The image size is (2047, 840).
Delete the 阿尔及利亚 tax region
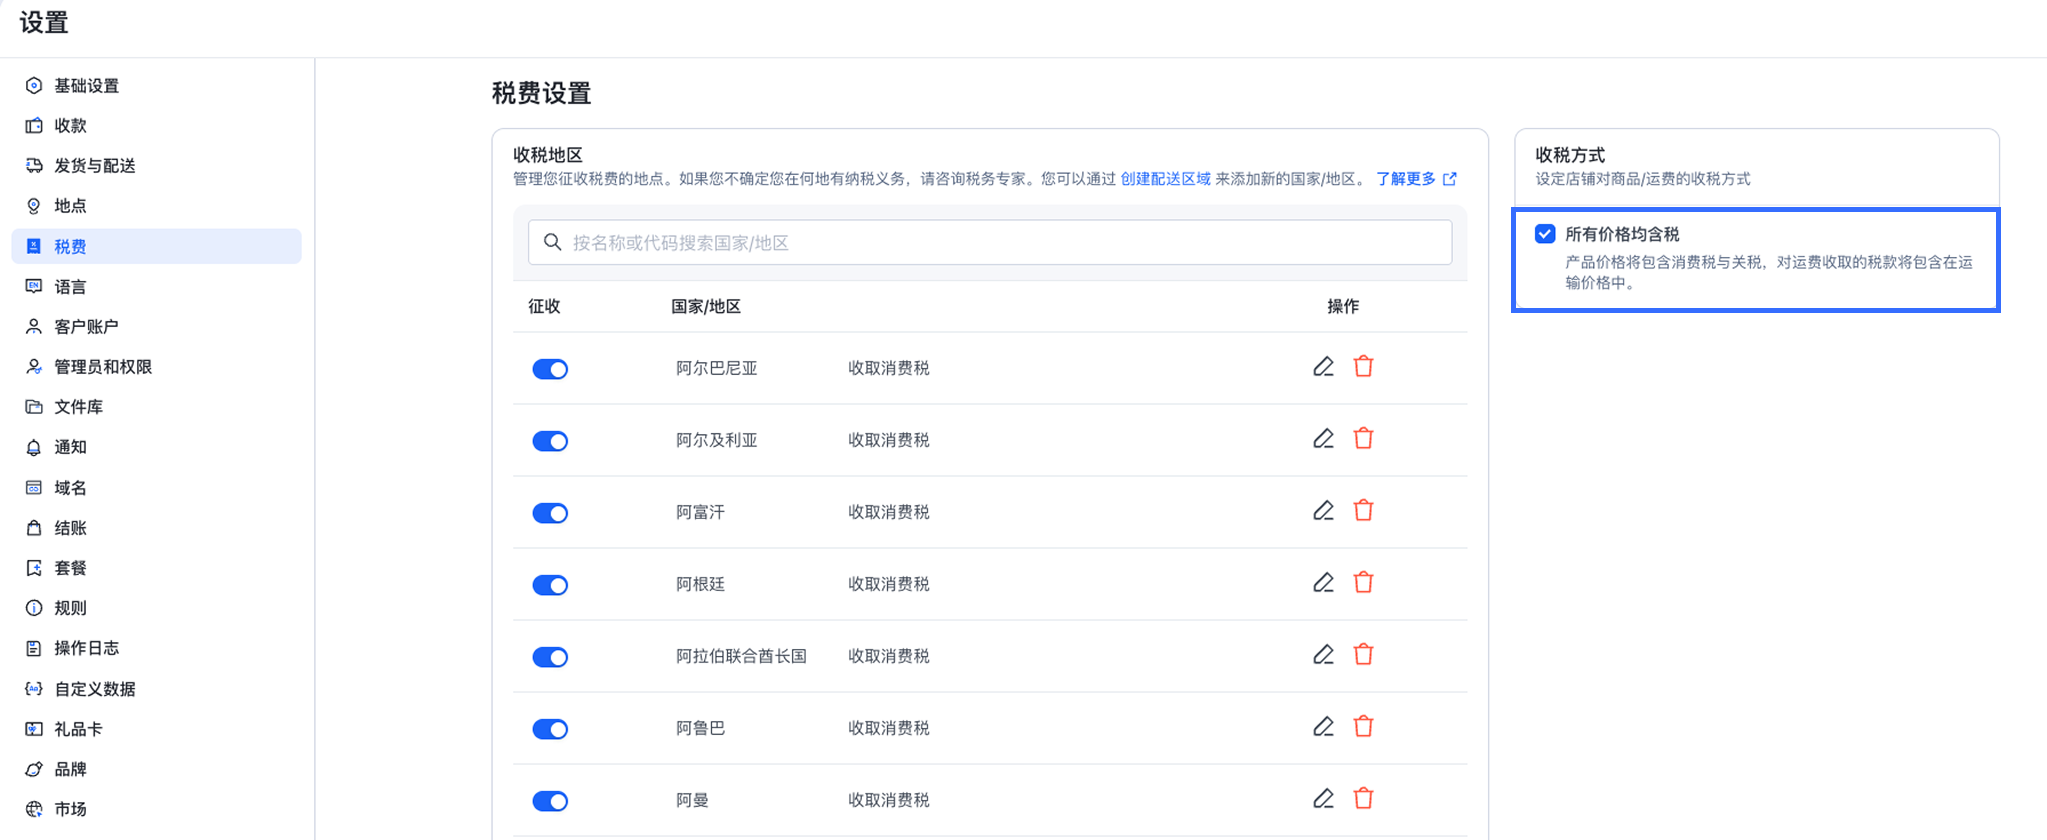point(1363,439)
